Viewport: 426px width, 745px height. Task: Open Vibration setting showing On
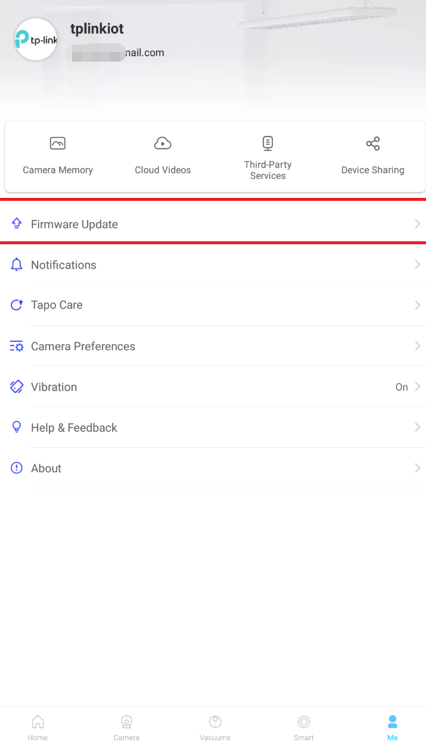(213, 387)
